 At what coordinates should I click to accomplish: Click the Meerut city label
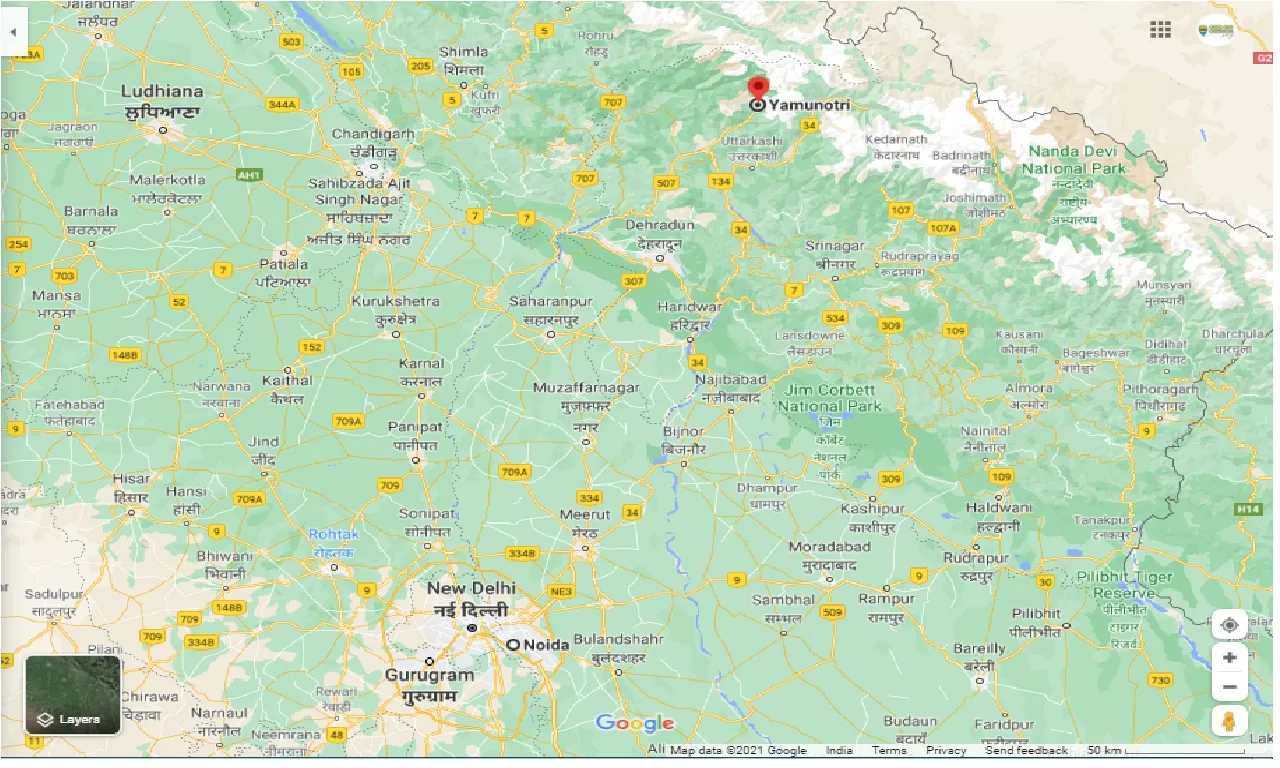(x=585, y=523)
